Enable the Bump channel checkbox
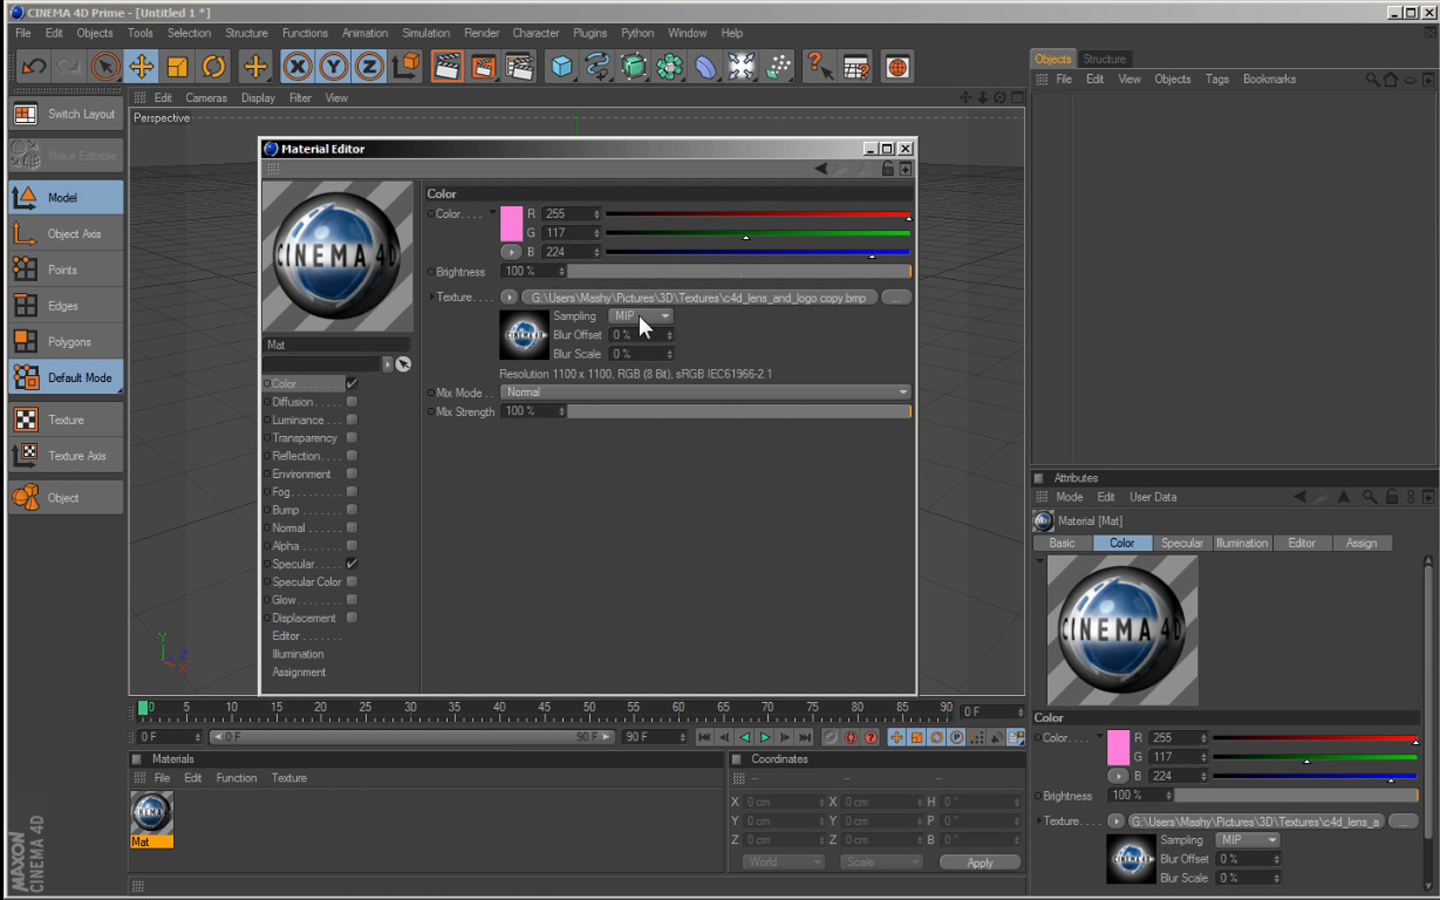The image size is (1440, 900). pos(352,510)
